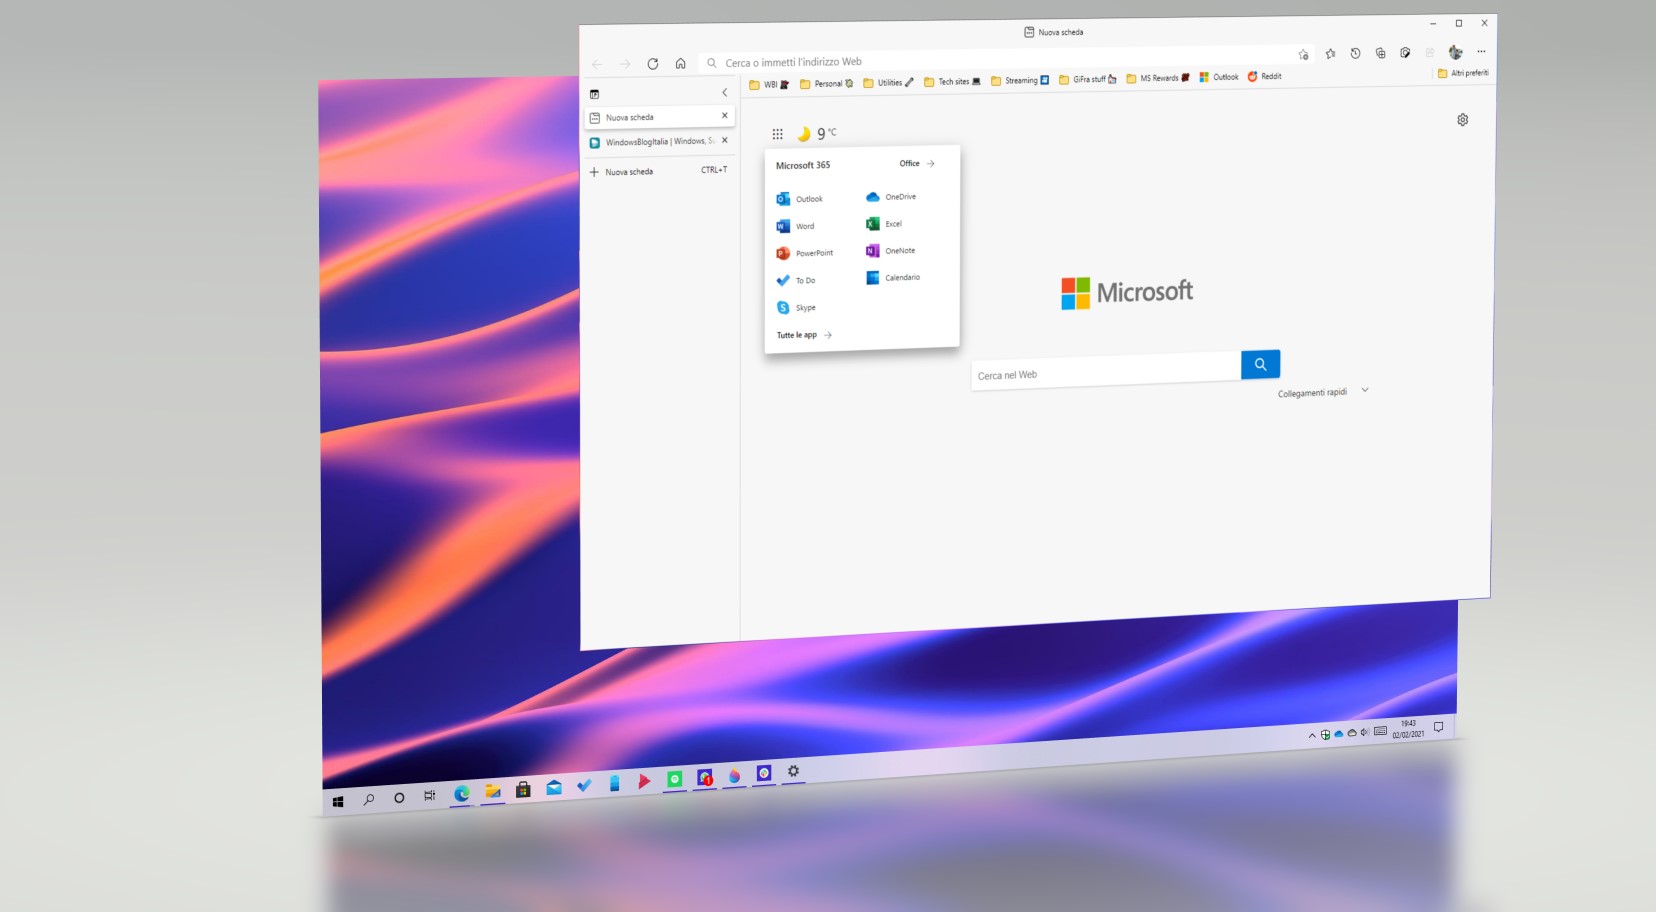The image size is (1656, 912).
Task: Open Task View on the taskbar
Action: [430, 796]
